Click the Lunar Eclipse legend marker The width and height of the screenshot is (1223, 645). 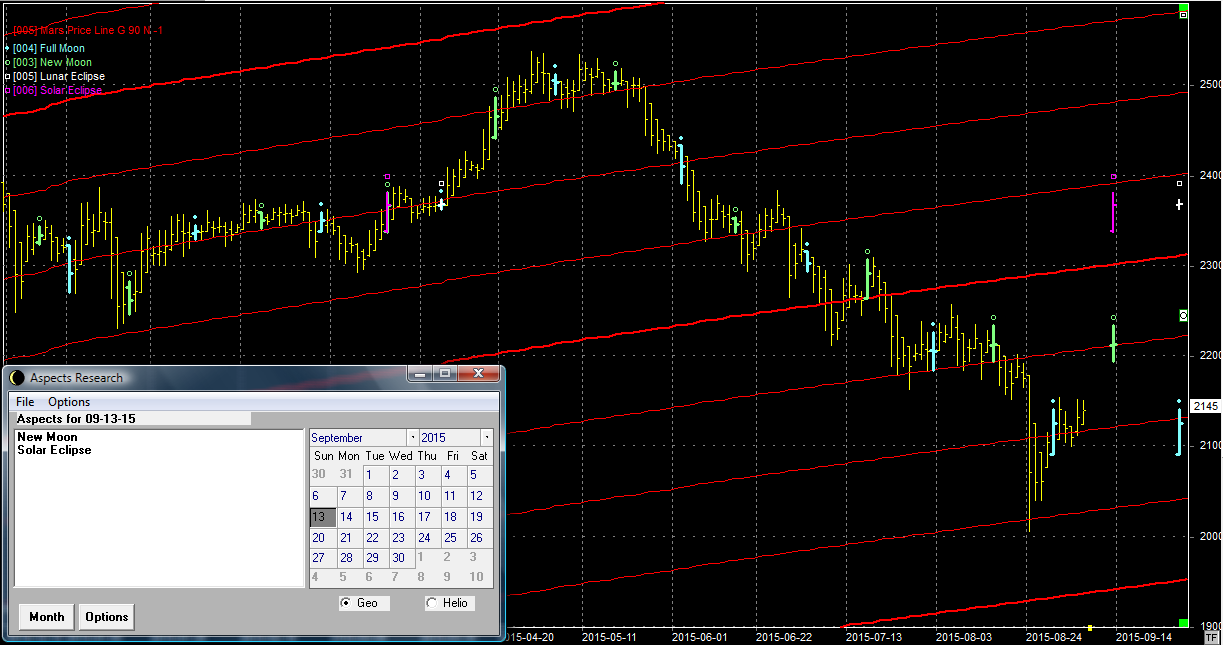click(8, 76)
